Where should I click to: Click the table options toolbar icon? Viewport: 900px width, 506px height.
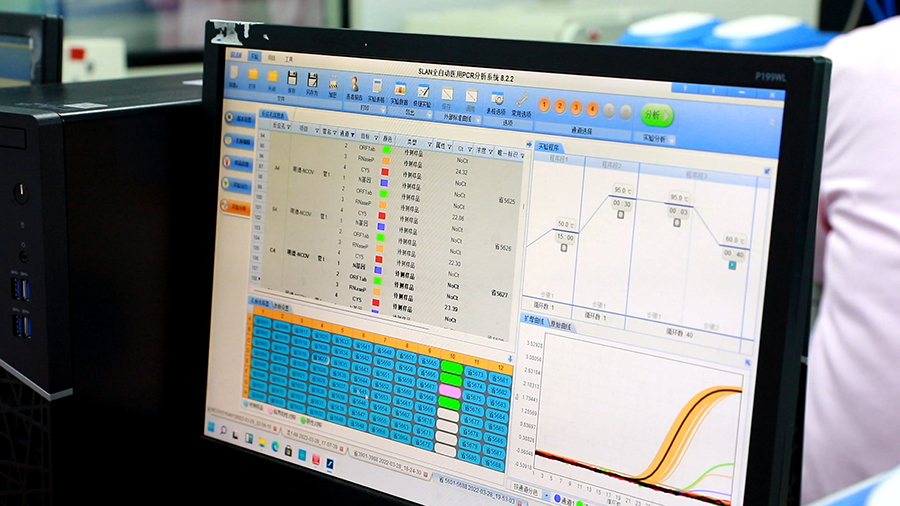[x=495, y=98]
